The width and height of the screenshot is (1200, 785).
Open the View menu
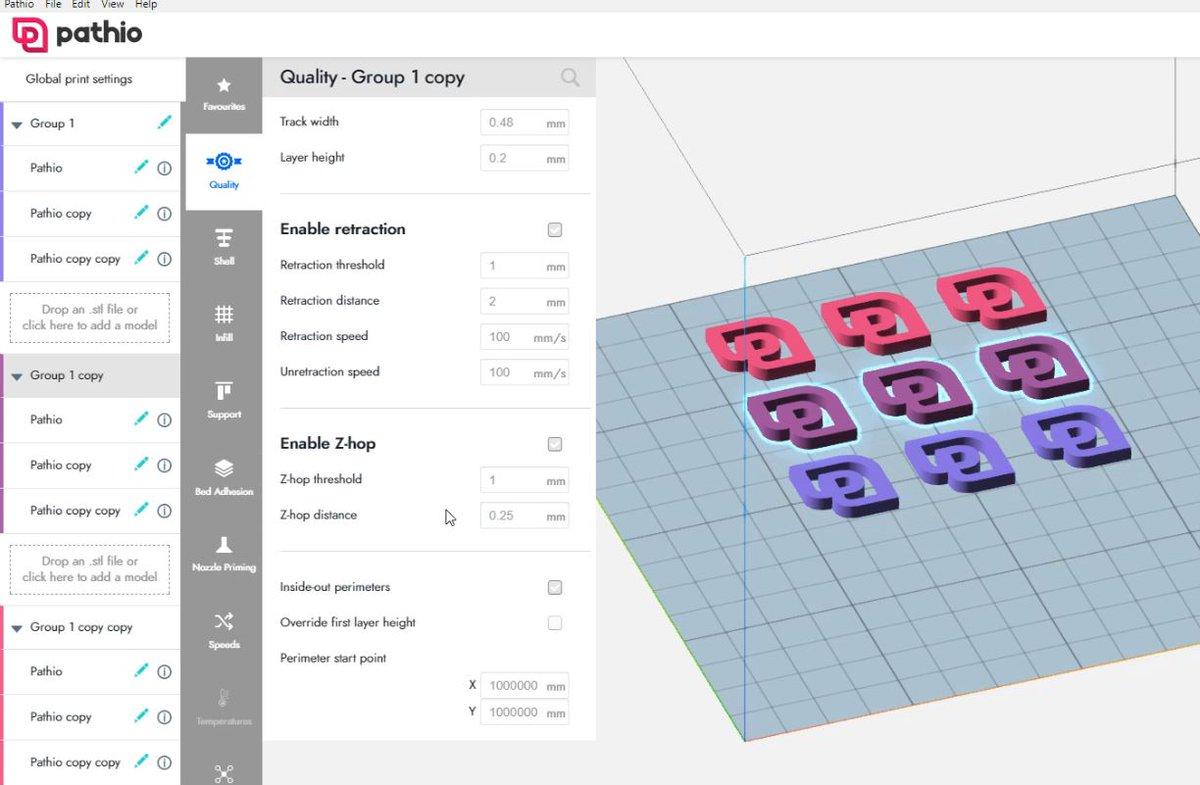pyautogui.click(x=113, y=5)
